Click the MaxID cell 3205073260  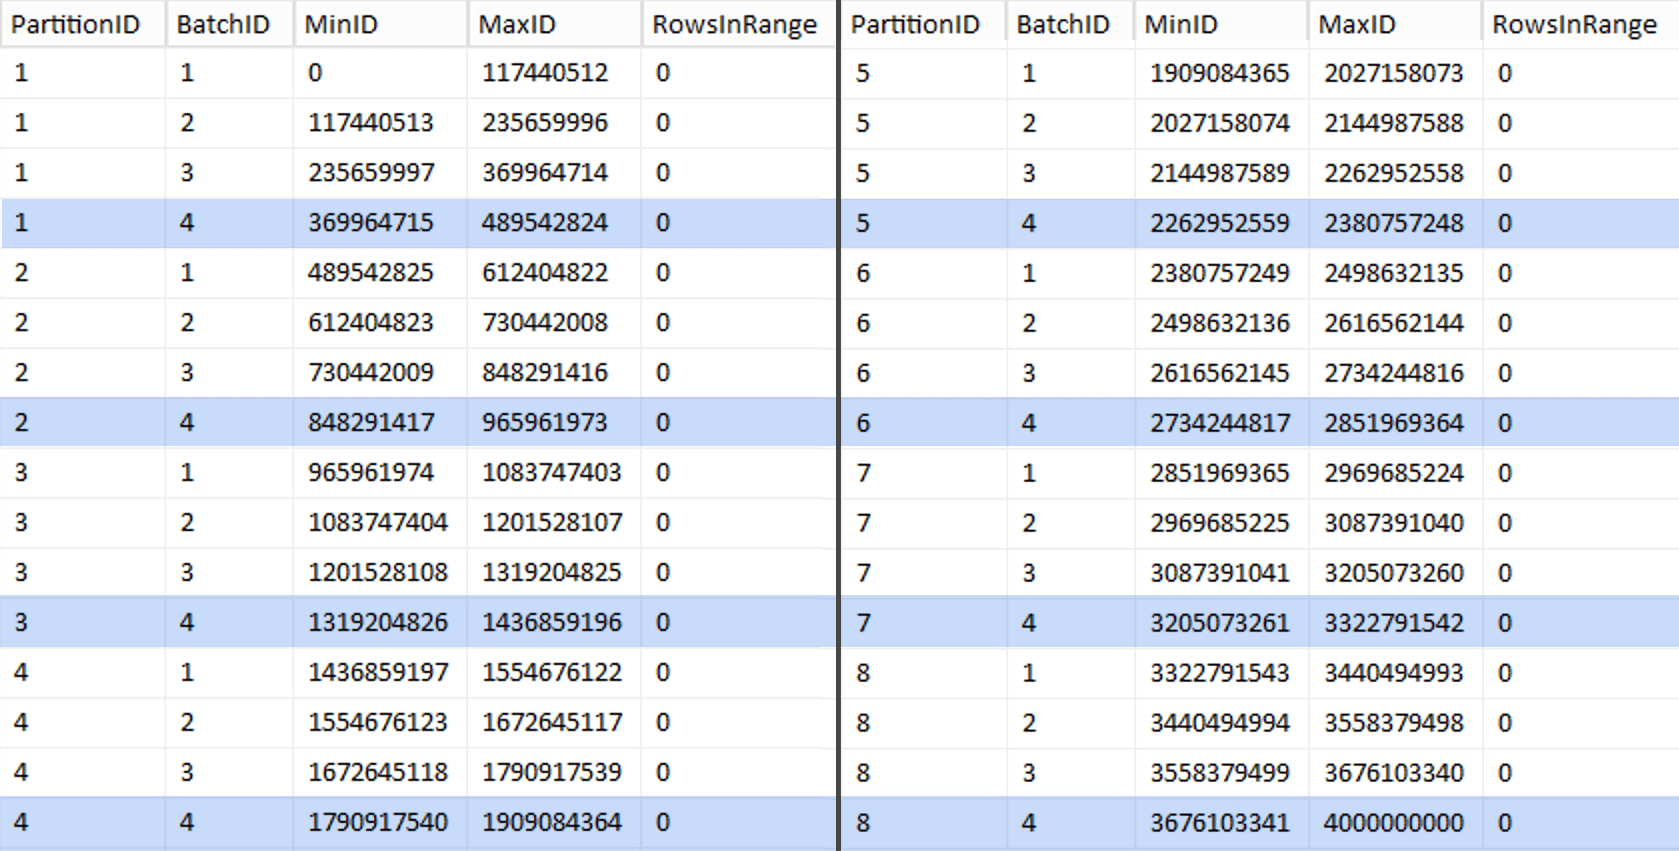click(1395, 573)
